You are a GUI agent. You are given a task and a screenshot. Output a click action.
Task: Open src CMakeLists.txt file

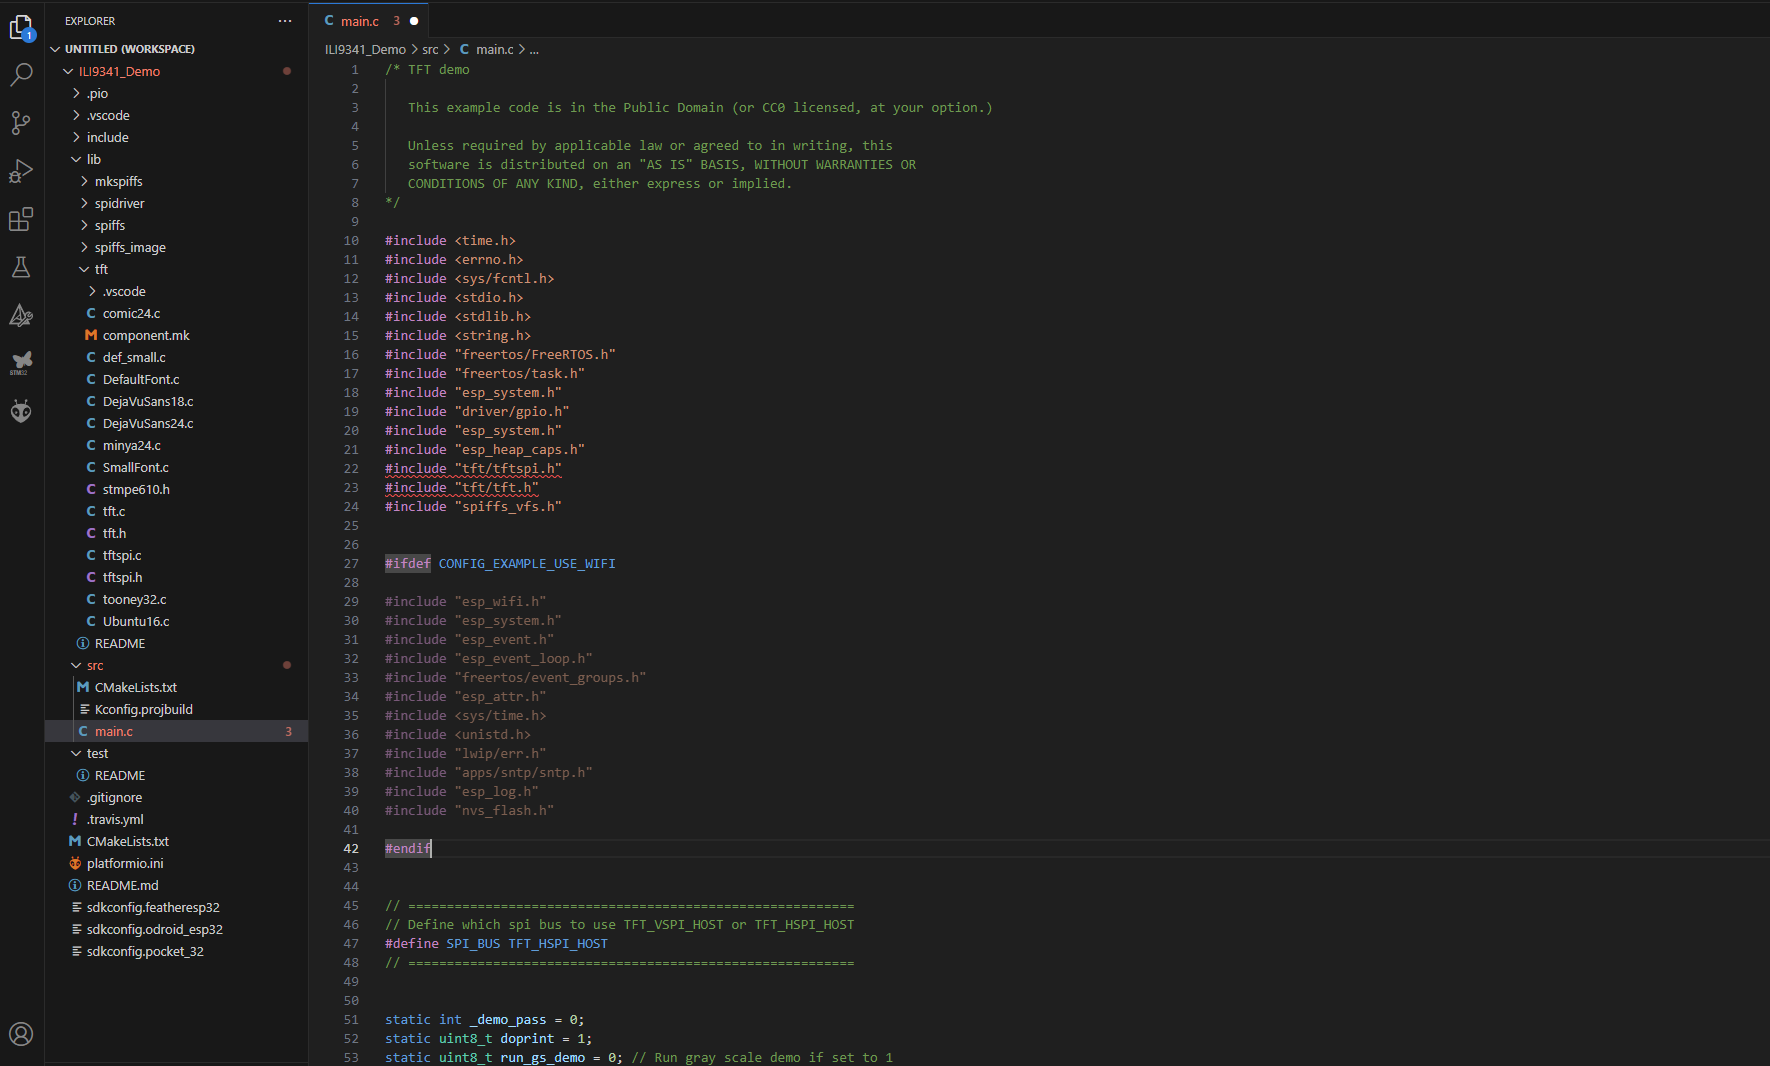click(x=176, y=687)
